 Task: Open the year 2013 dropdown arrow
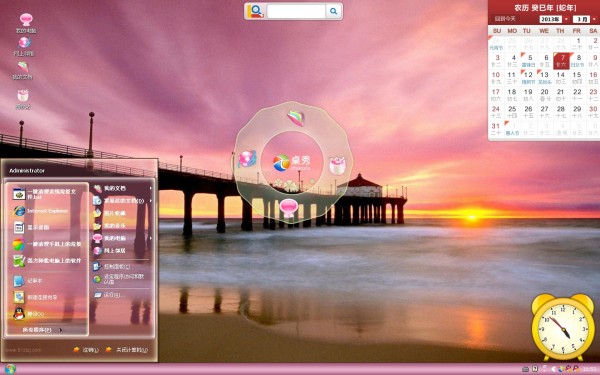click(x=566, y=19)
